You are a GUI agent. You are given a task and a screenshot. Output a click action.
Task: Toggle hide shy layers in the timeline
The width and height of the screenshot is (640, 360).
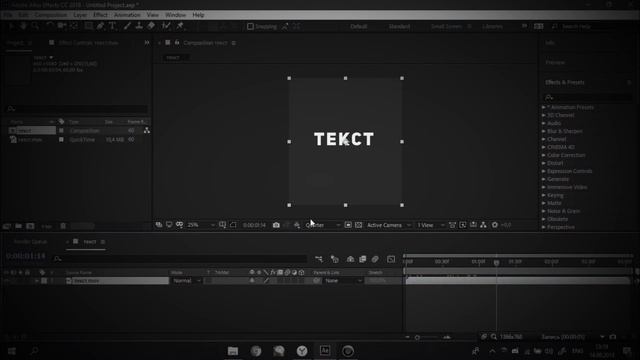pyautogui.click(x=350, y=259)
